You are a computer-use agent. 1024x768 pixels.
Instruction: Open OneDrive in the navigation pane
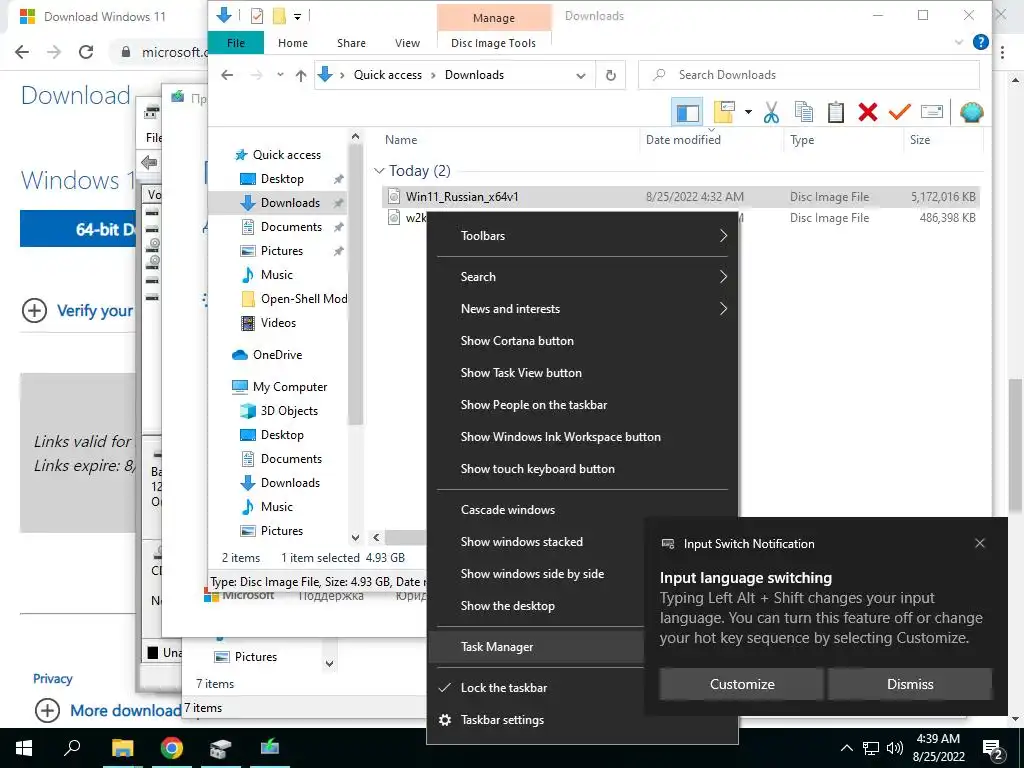(268, 355)
